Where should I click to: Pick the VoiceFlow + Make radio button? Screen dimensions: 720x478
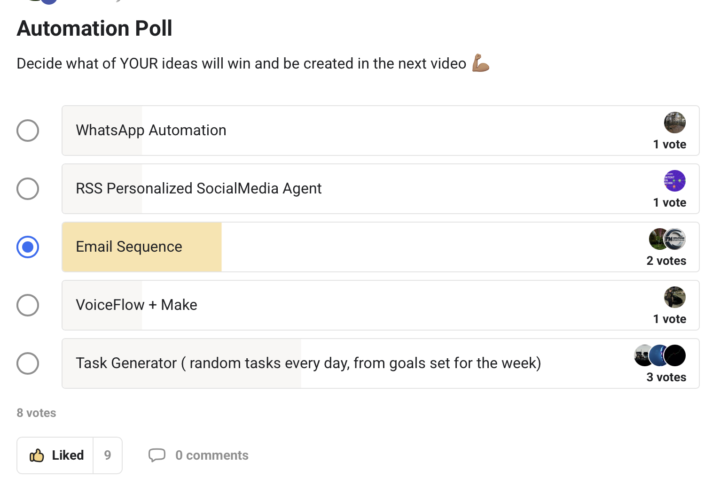pyautogui.click(x=28, y=305)
